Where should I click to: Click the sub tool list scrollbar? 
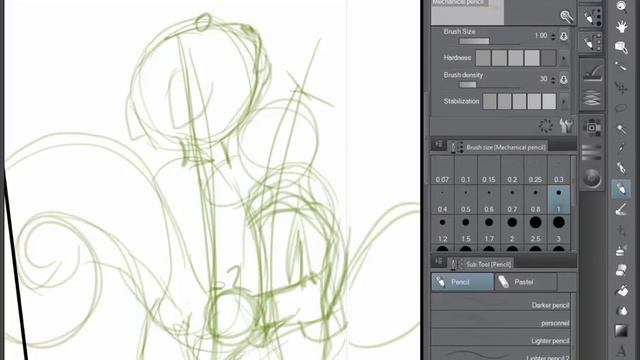pyautogui.click(x=573, y=327)
